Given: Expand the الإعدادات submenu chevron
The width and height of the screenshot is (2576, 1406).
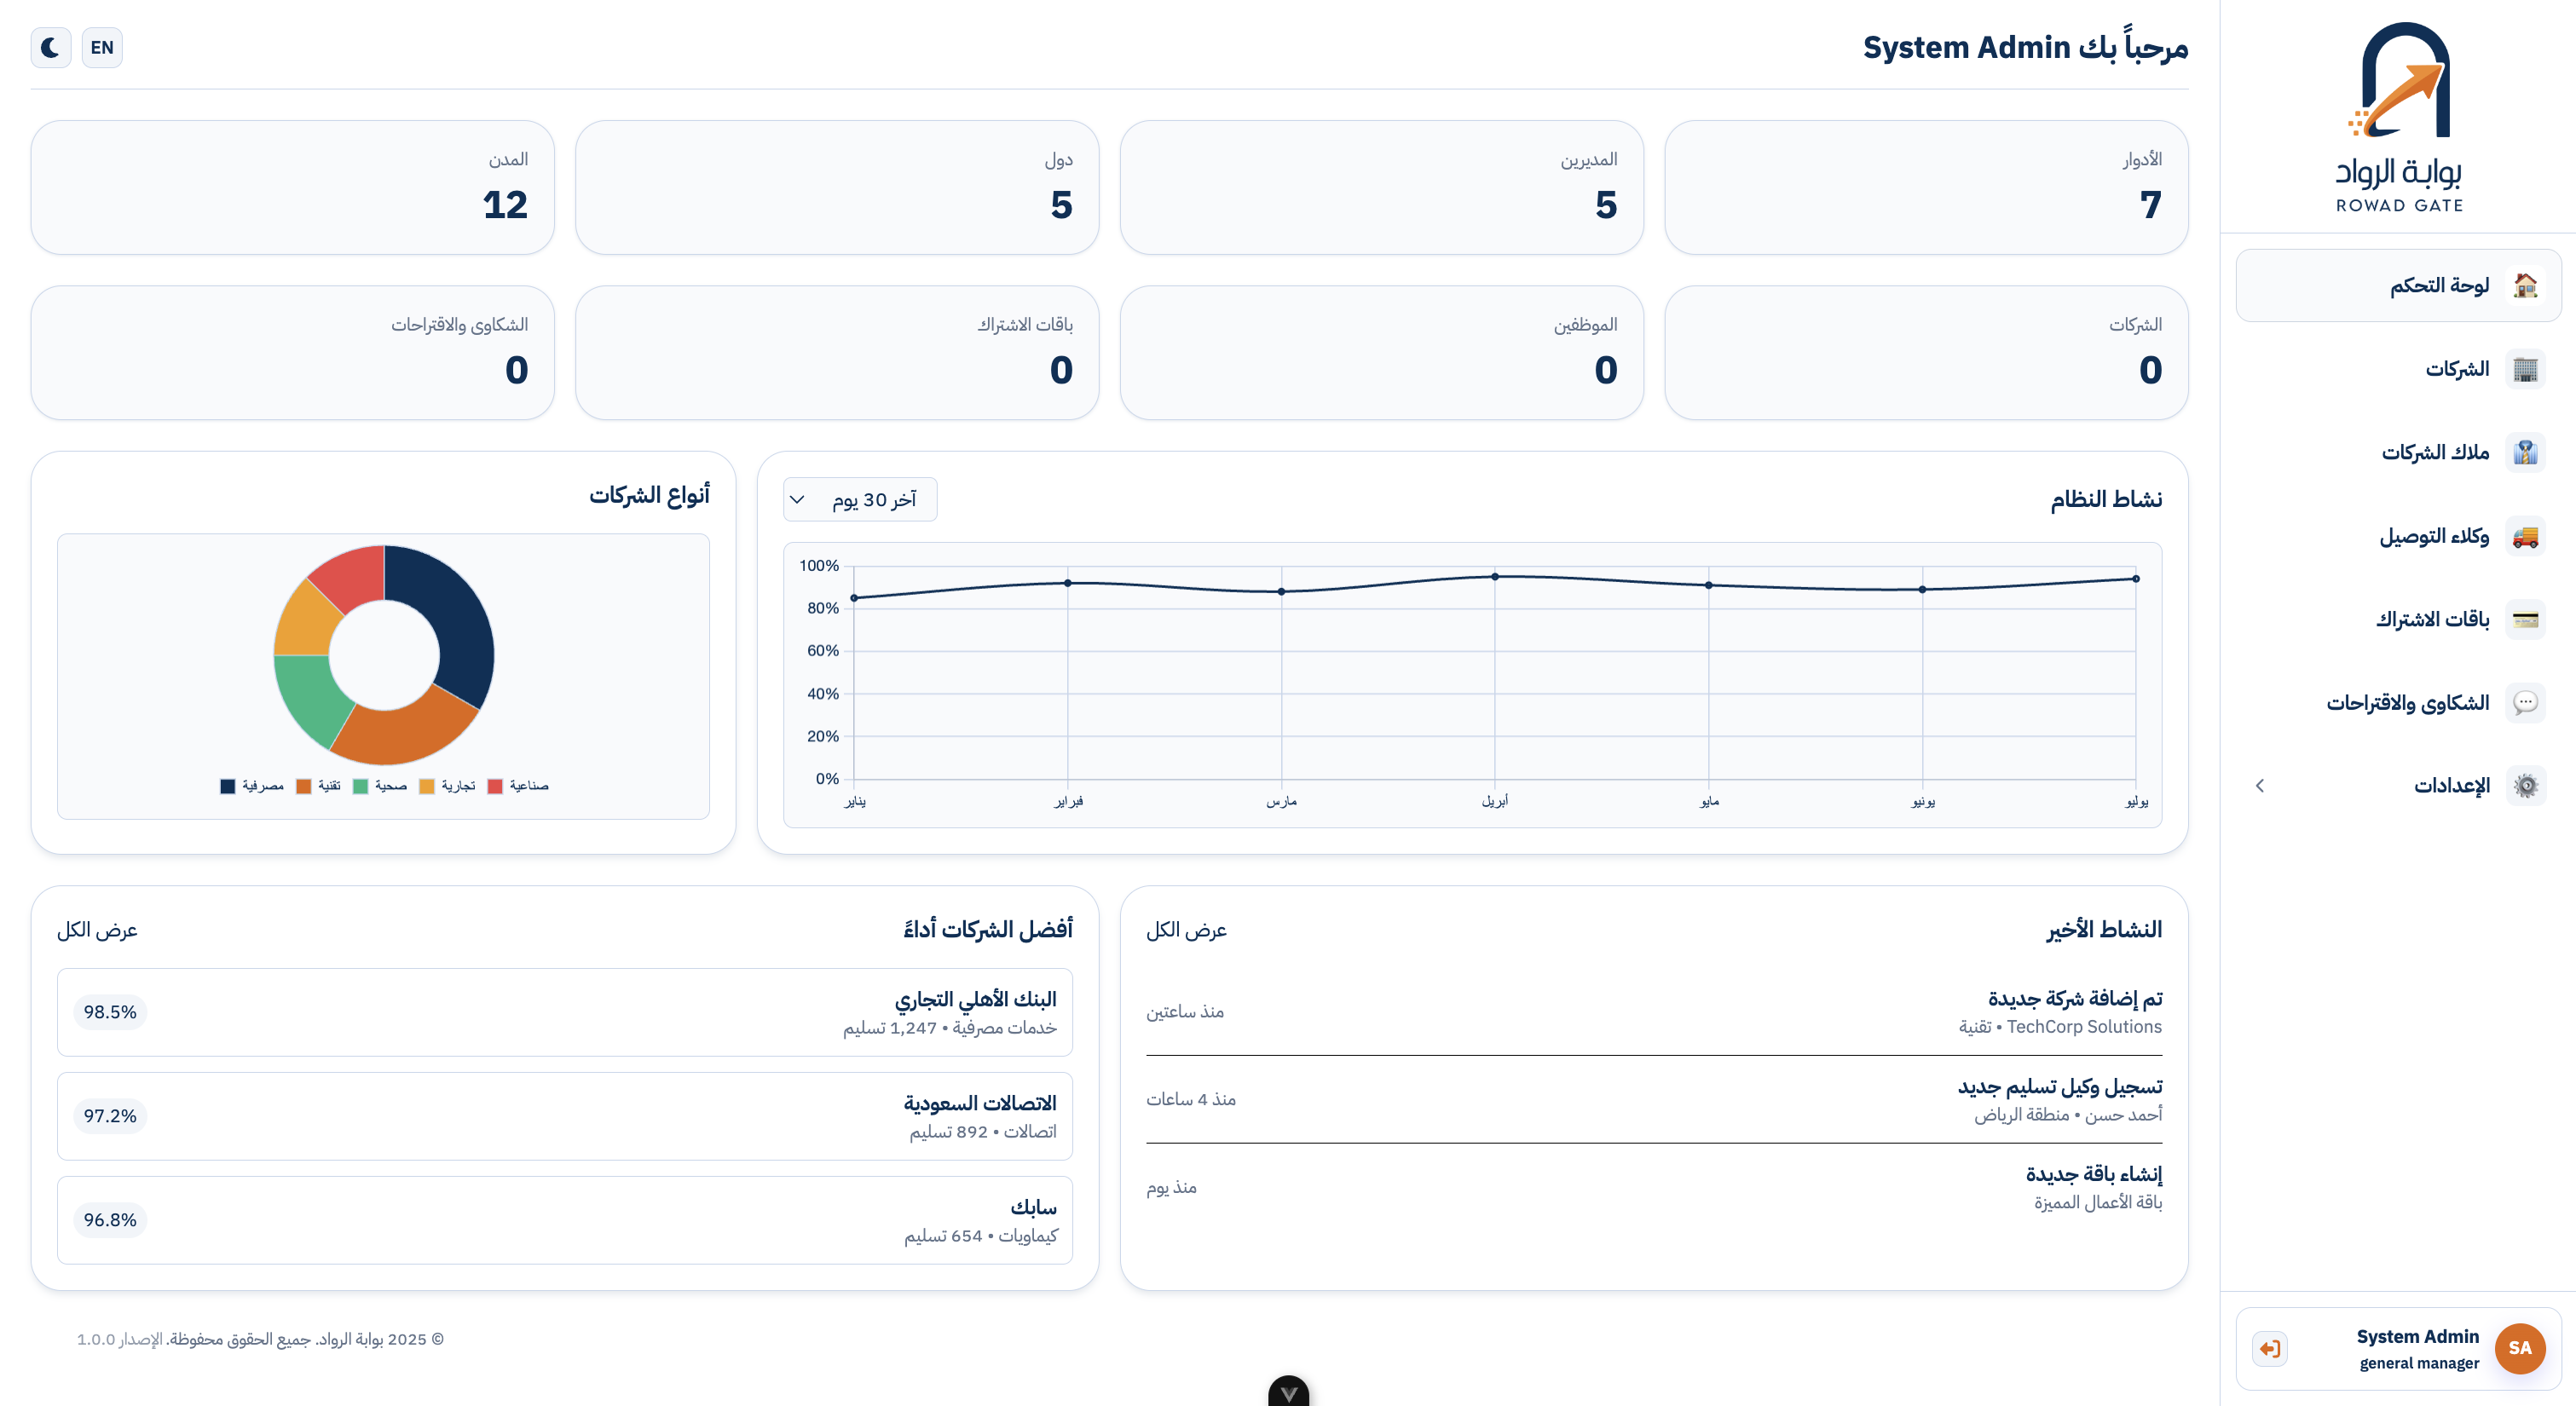Looking at the screenshot, I should click(x=2259, y=786).
